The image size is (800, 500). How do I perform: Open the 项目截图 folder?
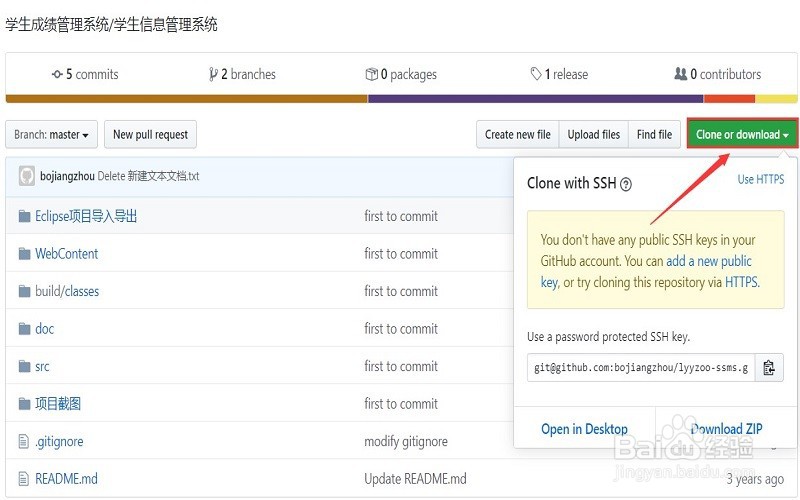tap(58, 404)
